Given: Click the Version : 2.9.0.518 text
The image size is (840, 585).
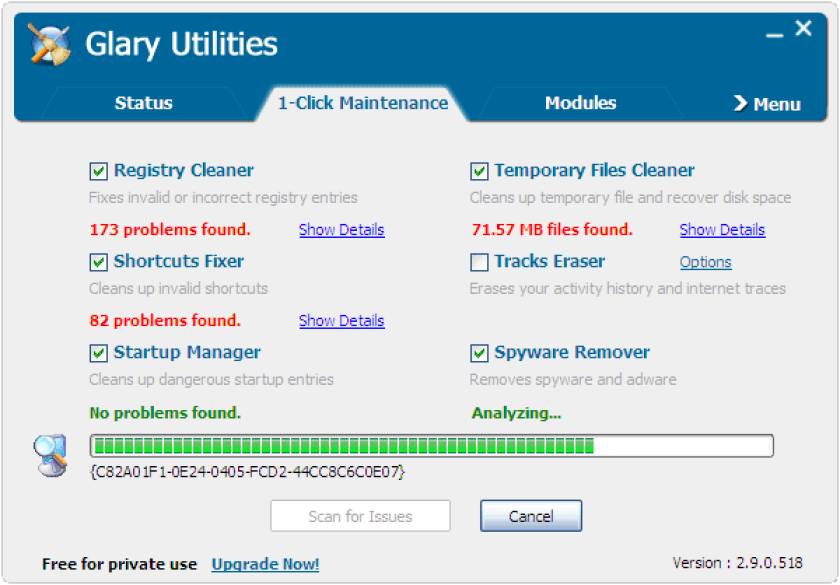Looking at the screenshot, I should pyautogui.click(x=738, y=563).
